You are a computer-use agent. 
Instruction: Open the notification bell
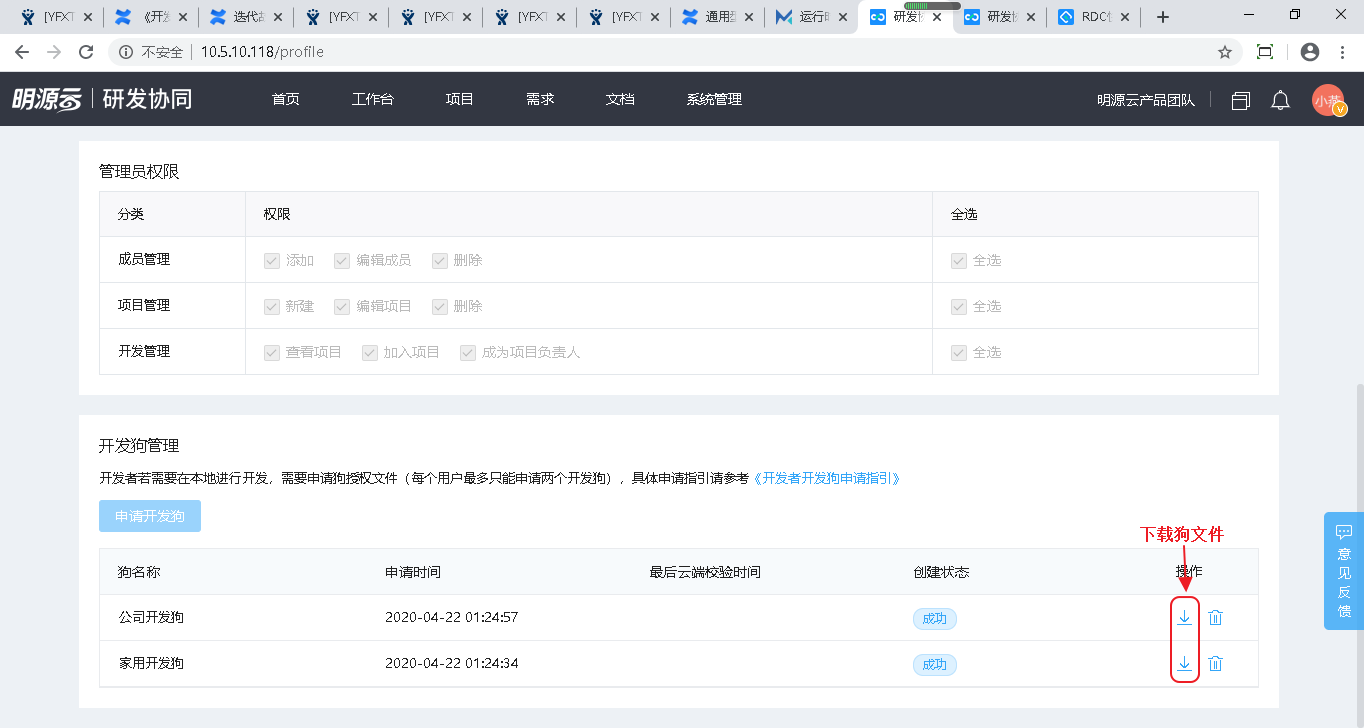(x=1280, y=100)
